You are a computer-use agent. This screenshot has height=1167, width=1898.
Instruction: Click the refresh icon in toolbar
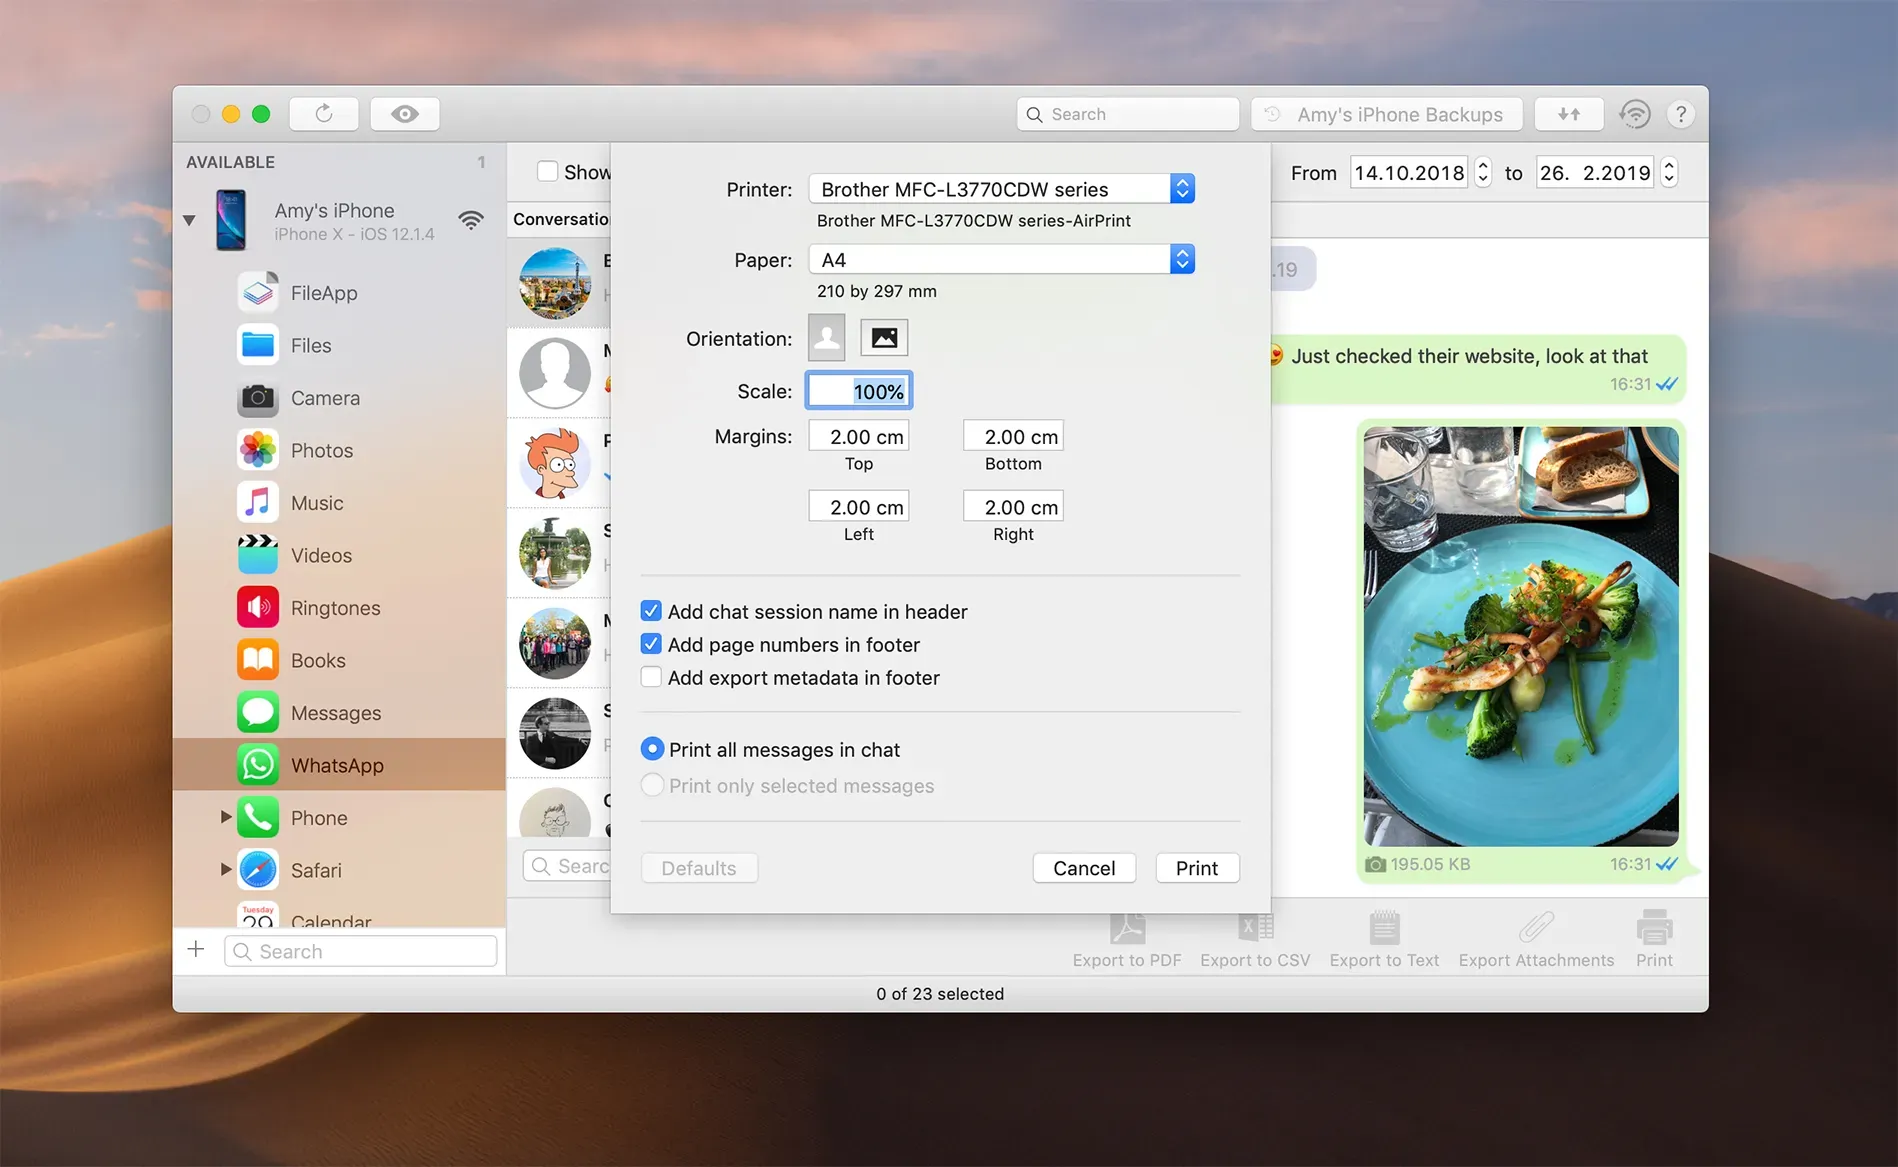323,114
